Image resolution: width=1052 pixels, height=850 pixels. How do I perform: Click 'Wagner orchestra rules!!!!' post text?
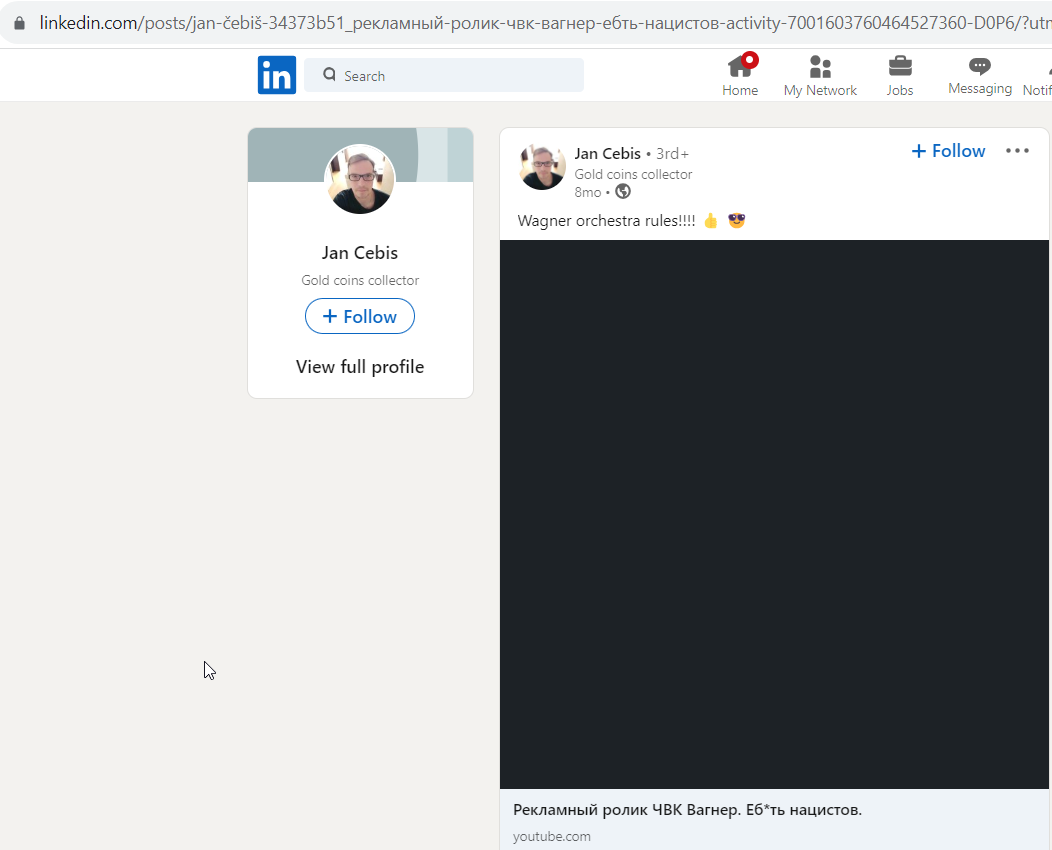(x=606, y=221)
